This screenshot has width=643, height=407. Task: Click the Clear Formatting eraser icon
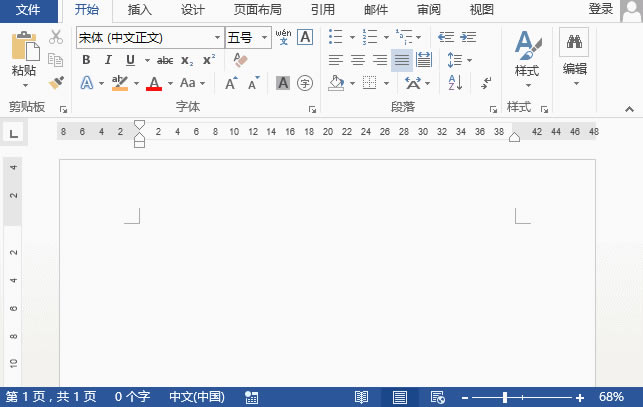click(x=240, y=60)
